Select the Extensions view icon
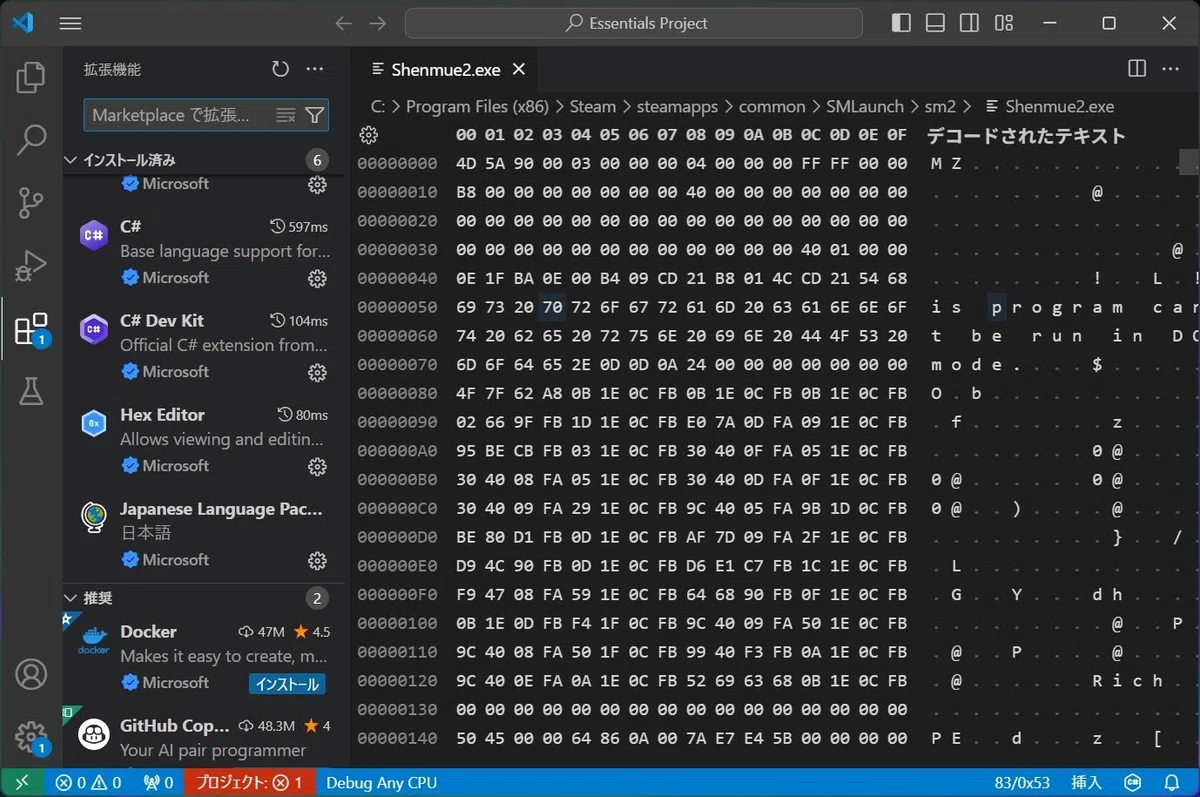The width and height of the screenshot is (1200, 797). (31, 329)
